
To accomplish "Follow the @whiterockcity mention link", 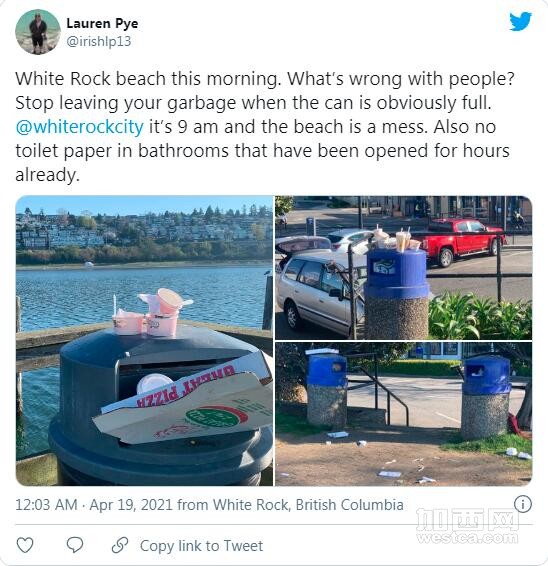I will tap(79, 127).
